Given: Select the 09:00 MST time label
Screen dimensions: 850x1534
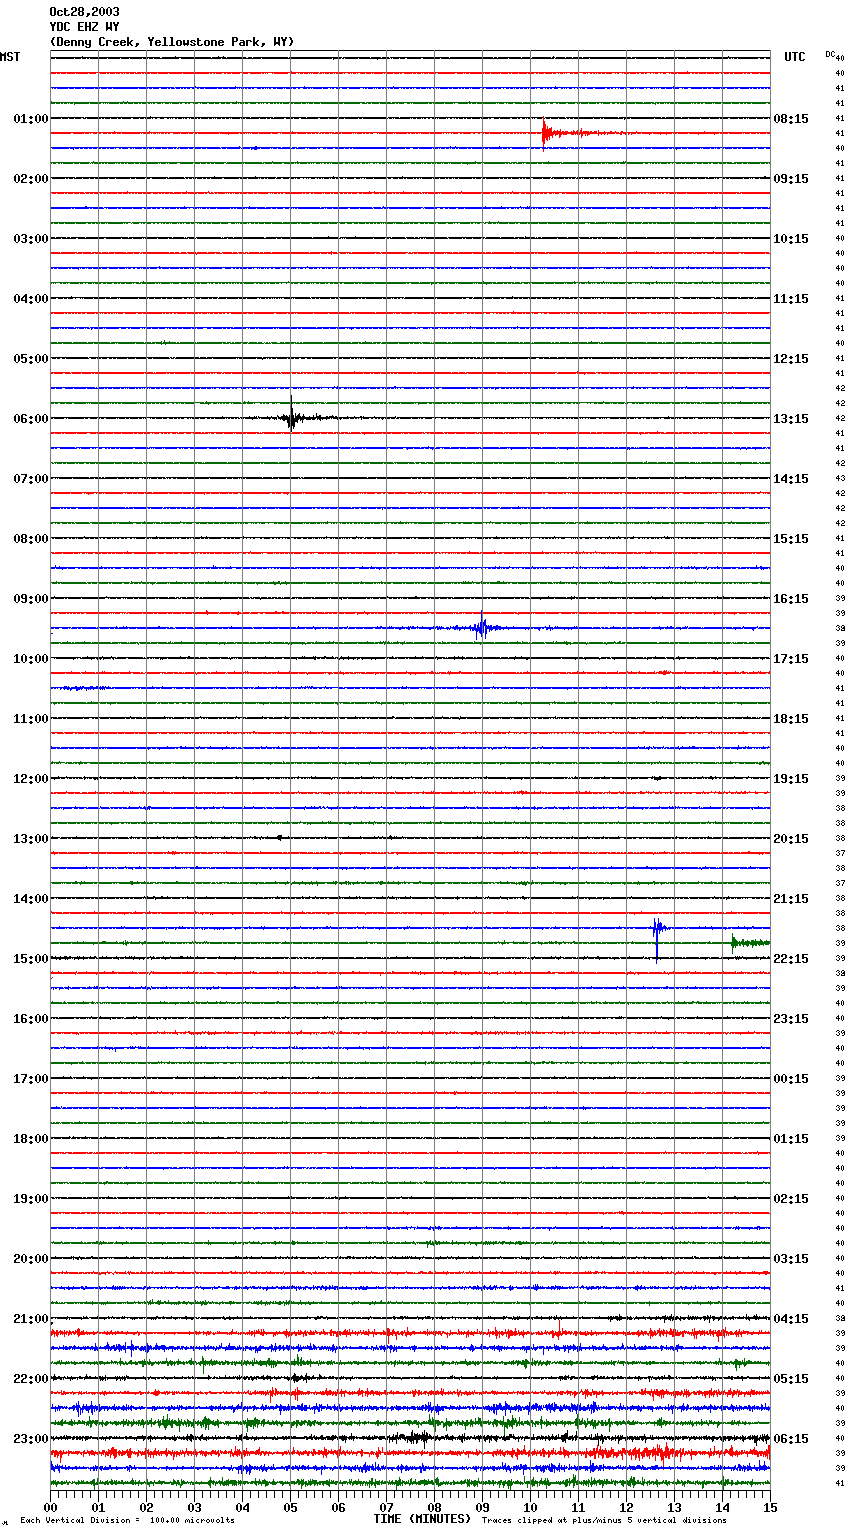Looking at the screenshot, I should pos(31,599).
